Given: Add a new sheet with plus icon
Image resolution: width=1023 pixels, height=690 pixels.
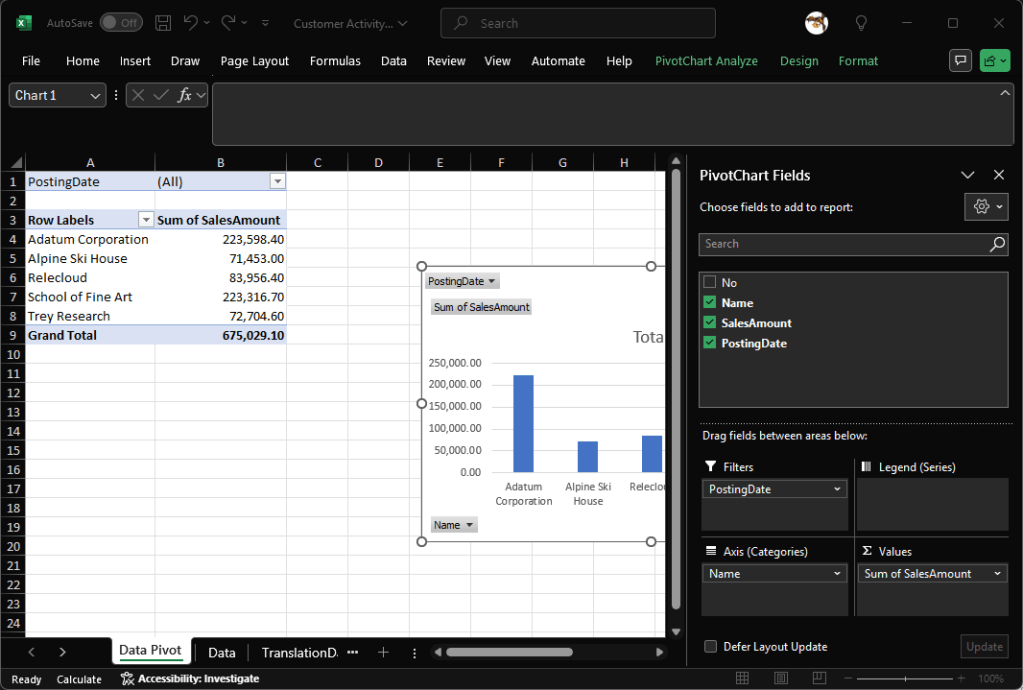Looking at the screenshot, I should 383,652.
